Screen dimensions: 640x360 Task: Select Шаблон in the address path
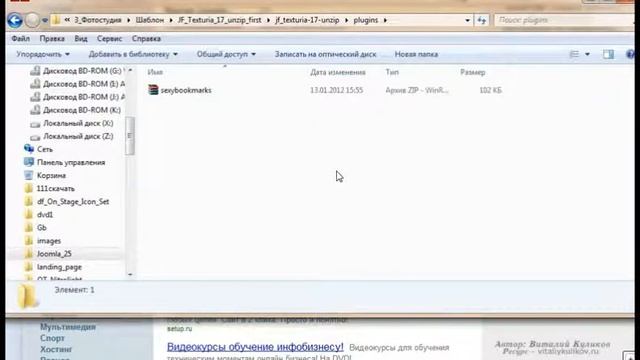coord(150,20)
